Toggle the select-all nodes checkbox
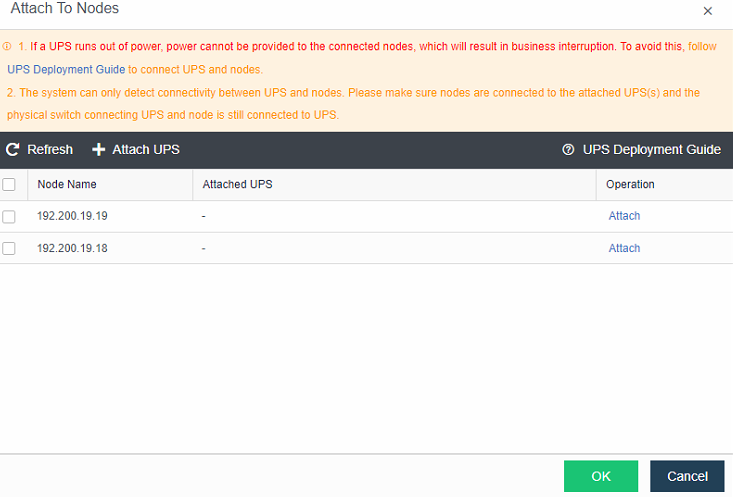Image resolution: width=733 pixels, height=497 pixels. [x=9, y=184]
